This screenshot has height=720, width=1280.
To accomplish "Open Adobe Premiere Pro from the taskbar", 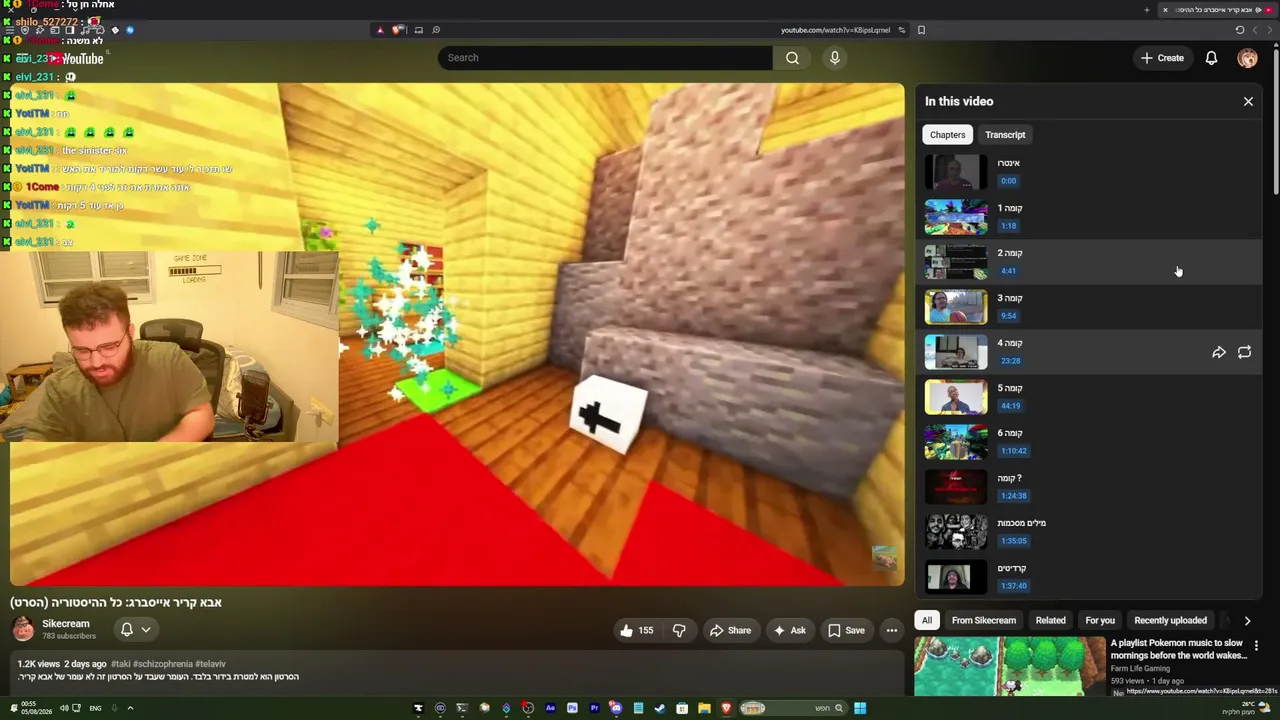I will pyautogui.click(x=594, y=709).
